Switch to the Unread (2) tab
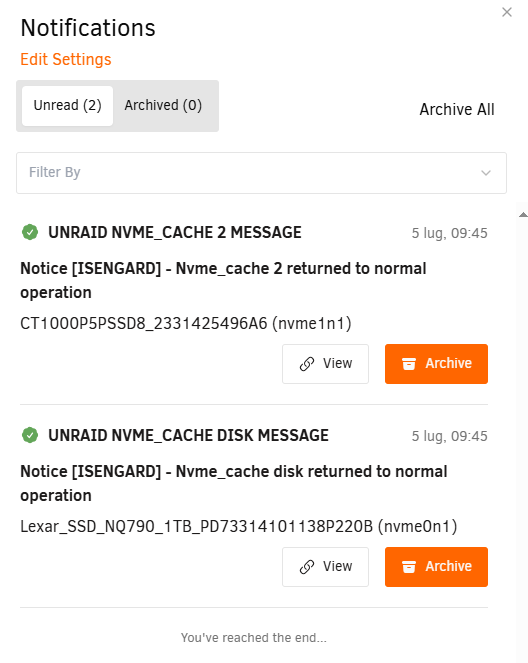528x663 pixels. pyautogui.click(x=68, y=106)
